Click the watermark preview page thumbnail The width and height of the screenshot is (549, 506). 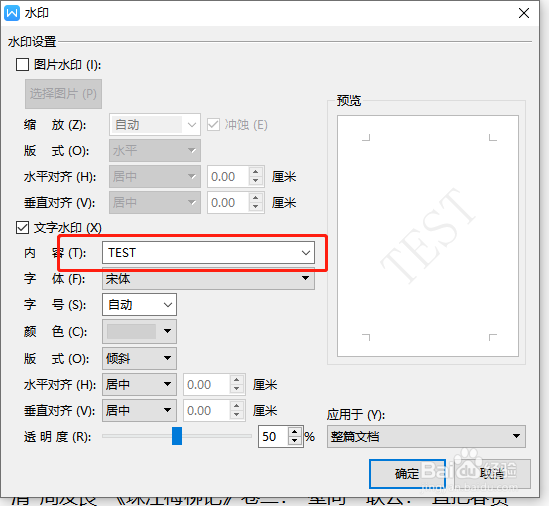pos(428,236)
